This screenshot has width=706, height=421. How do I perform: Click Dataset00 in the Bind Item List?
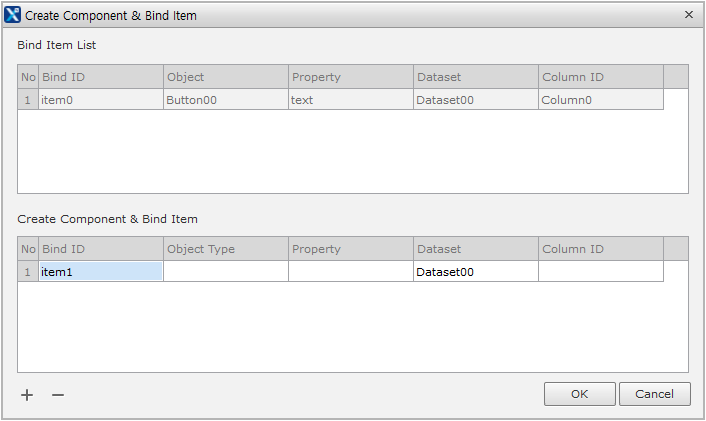click(475, 100)
